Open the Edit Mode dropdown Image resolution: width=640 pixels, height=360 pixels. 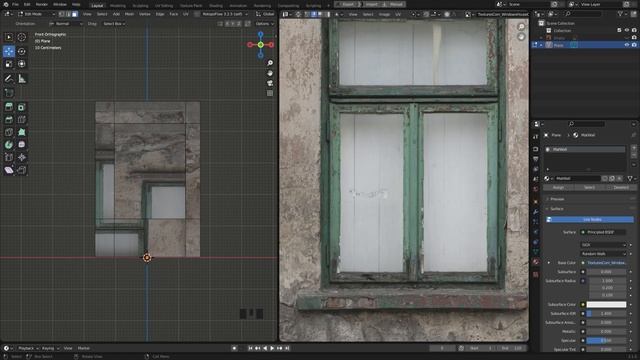(36, 14)
